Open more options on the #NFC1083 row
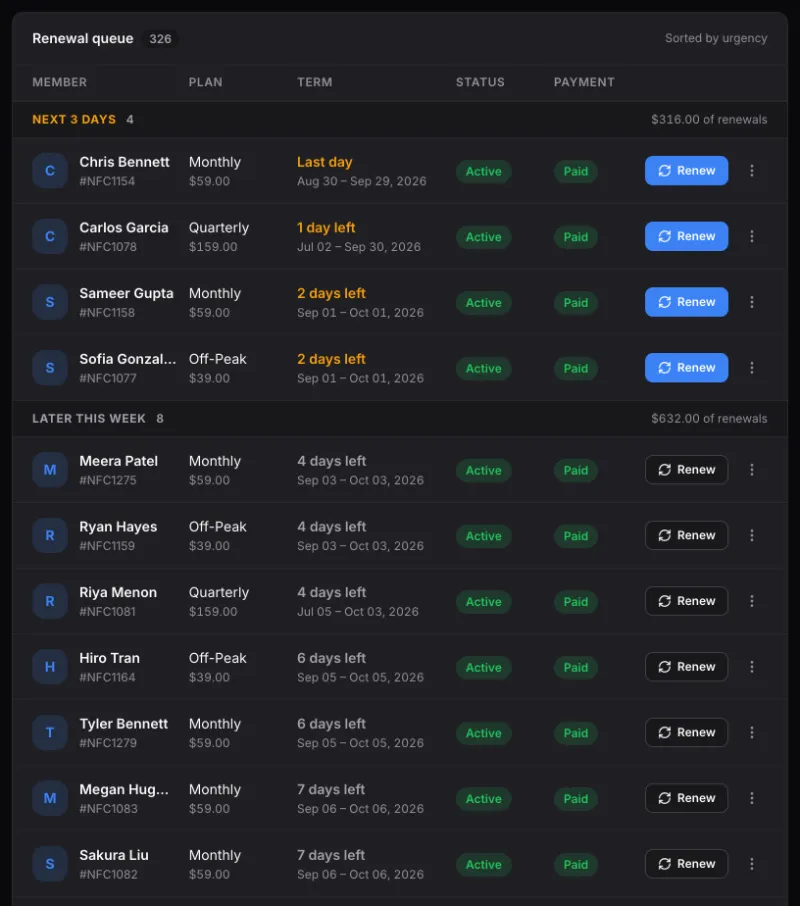The height and width of the screenshot is (906, 800). 751,798
